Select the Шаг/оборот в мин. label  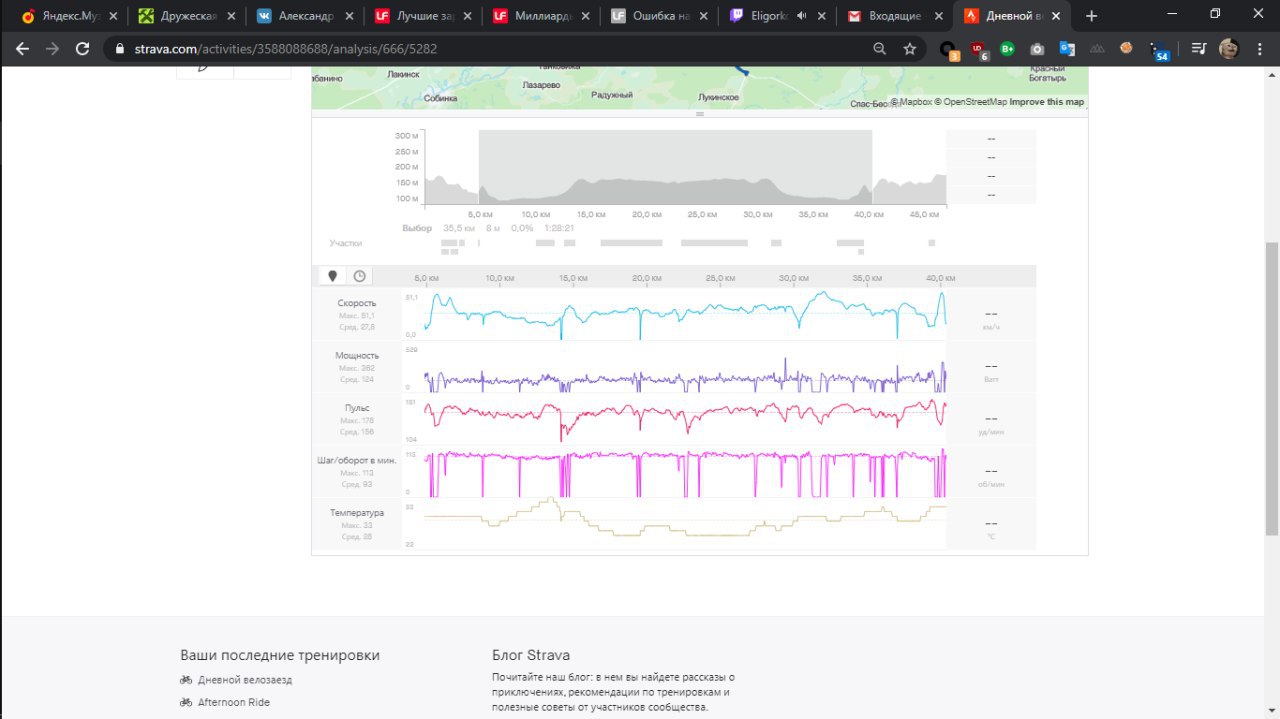coord(357,460)
